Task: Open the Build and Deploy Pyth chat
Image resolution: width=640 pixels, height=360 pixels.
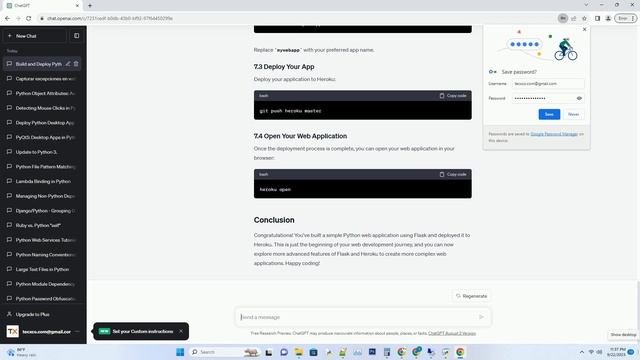Action: 39,64
